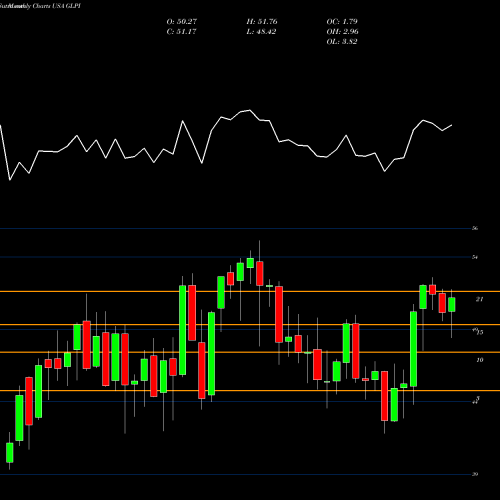
Task: Click the open price value O: 50.27
Action: pos(182,22)
